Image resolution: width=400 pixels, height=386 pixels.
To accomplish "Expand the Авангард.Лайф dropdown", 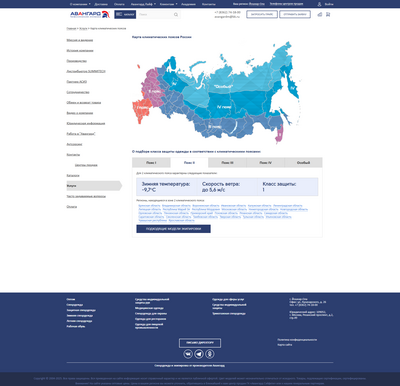I will [143, 4].
